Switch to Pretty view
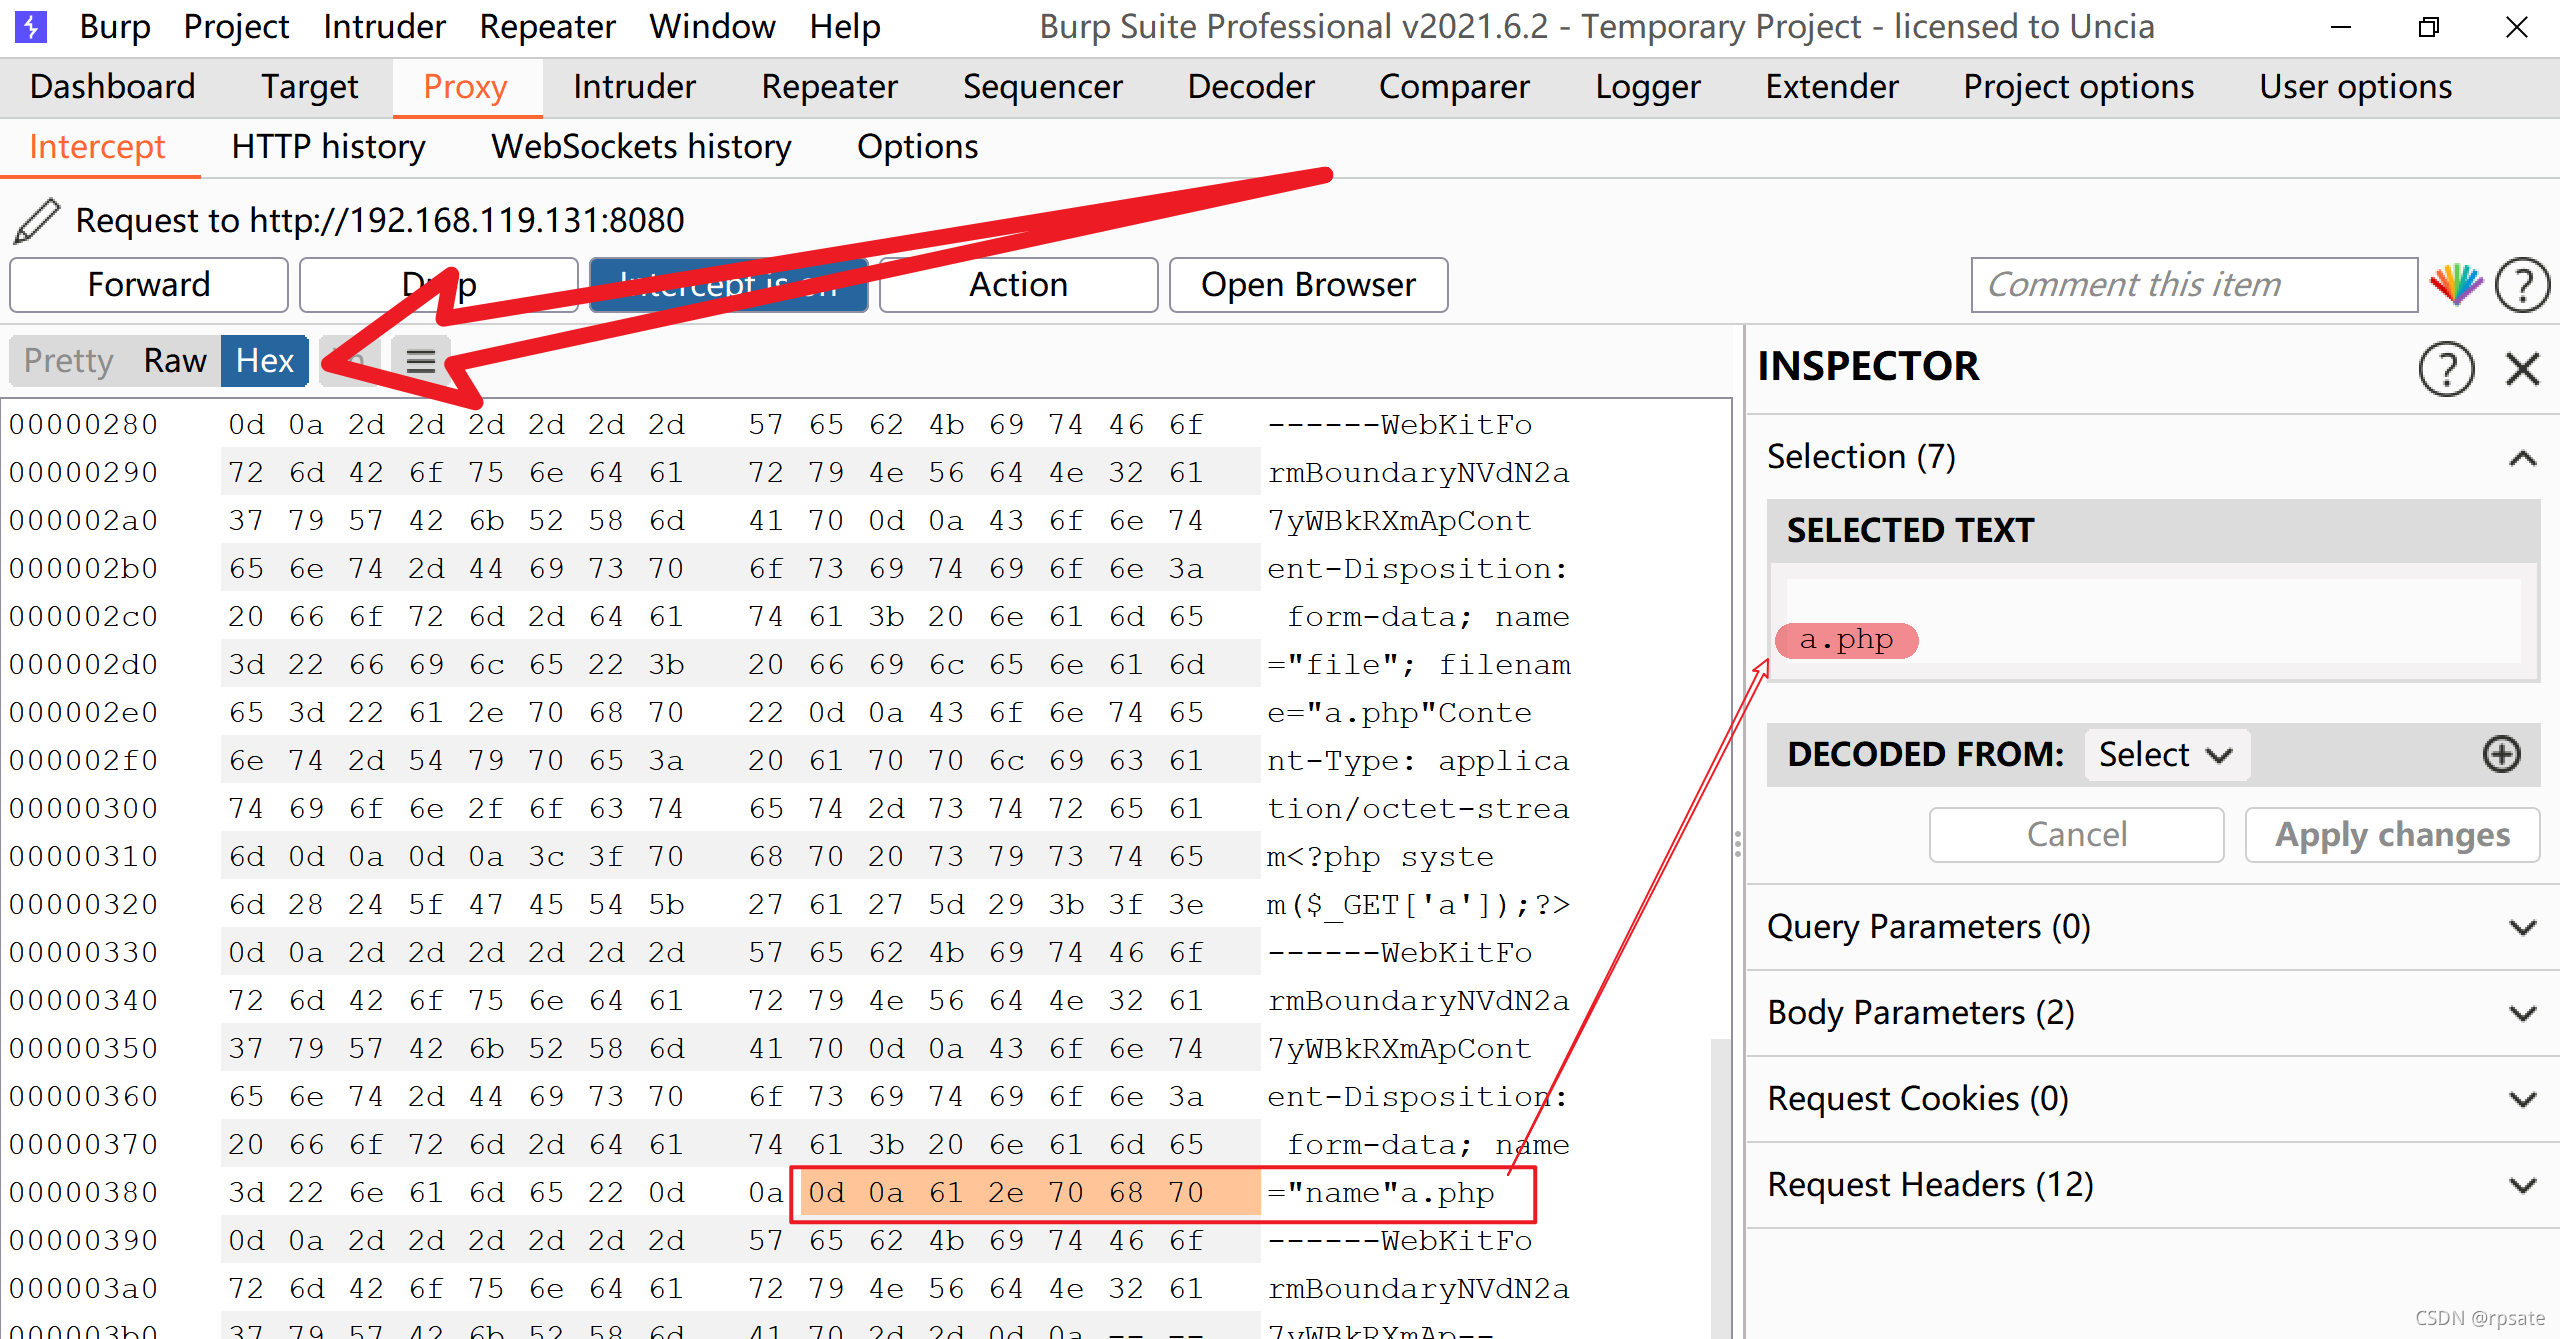 [69, 361]
